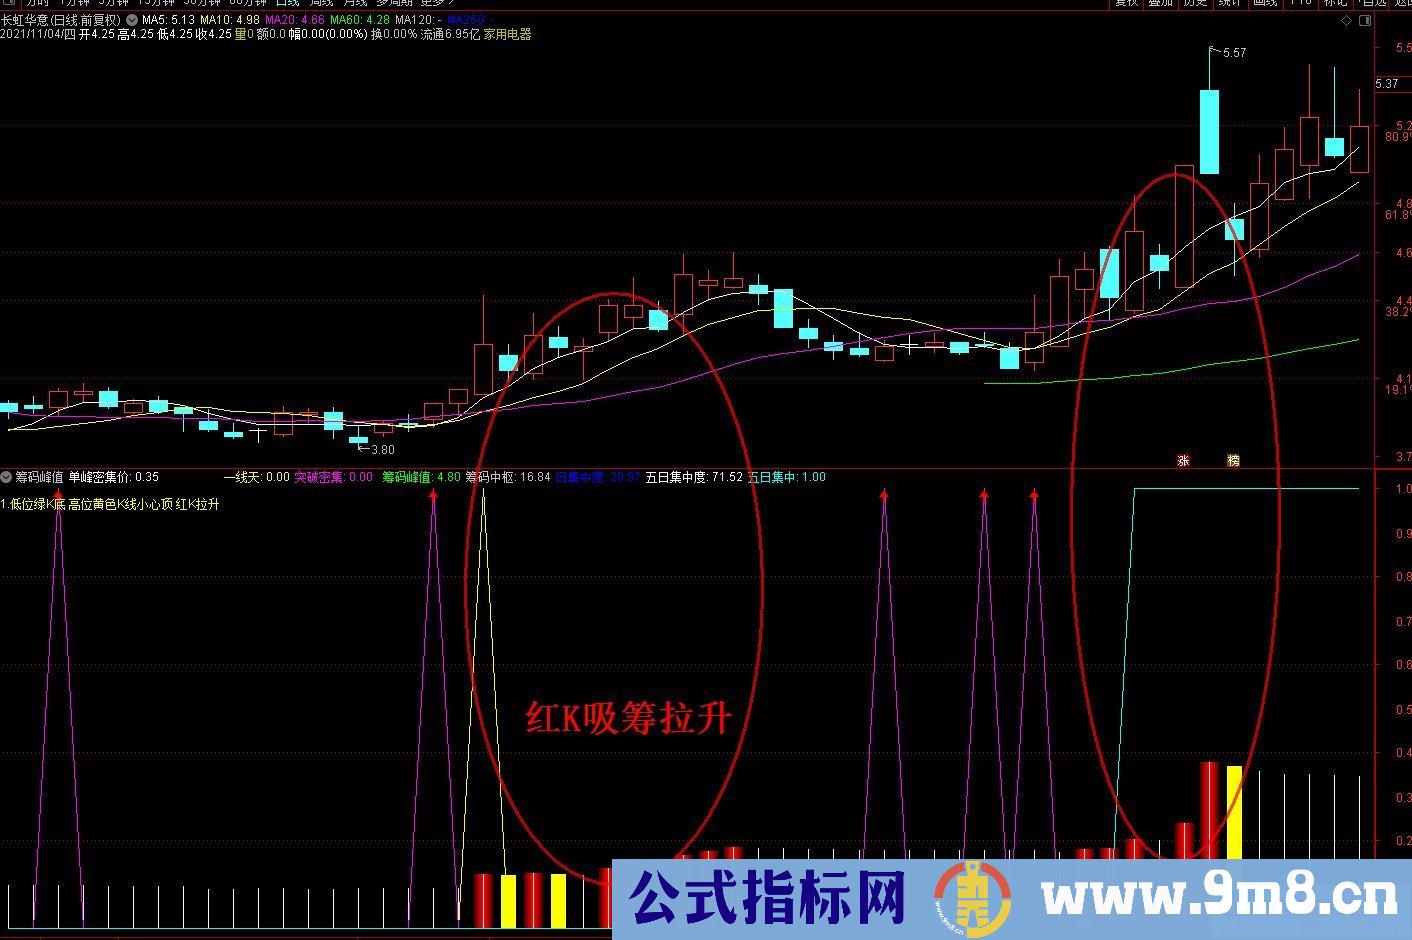Viewport: 1412px width, 940px height.
Task: Add stock via the 自选 button
Action: pyautogui.click(x=1372, y=5)
